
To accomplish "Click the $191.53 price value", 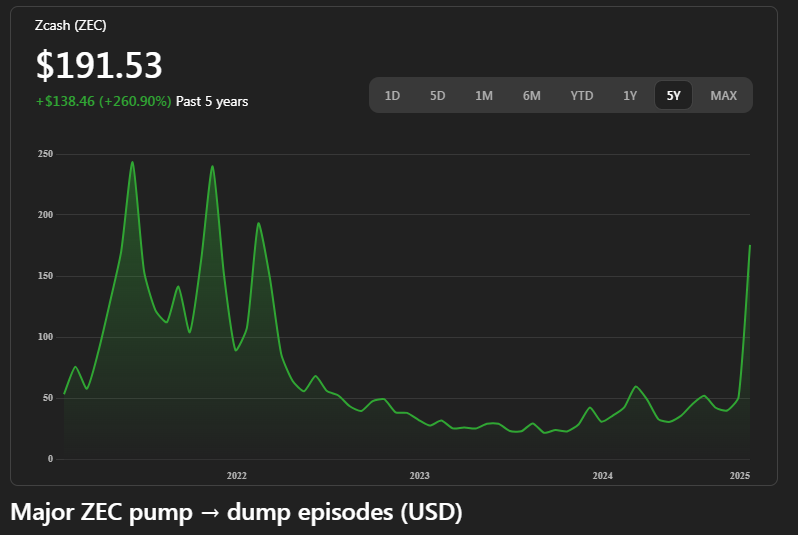I will coord(99,65).
